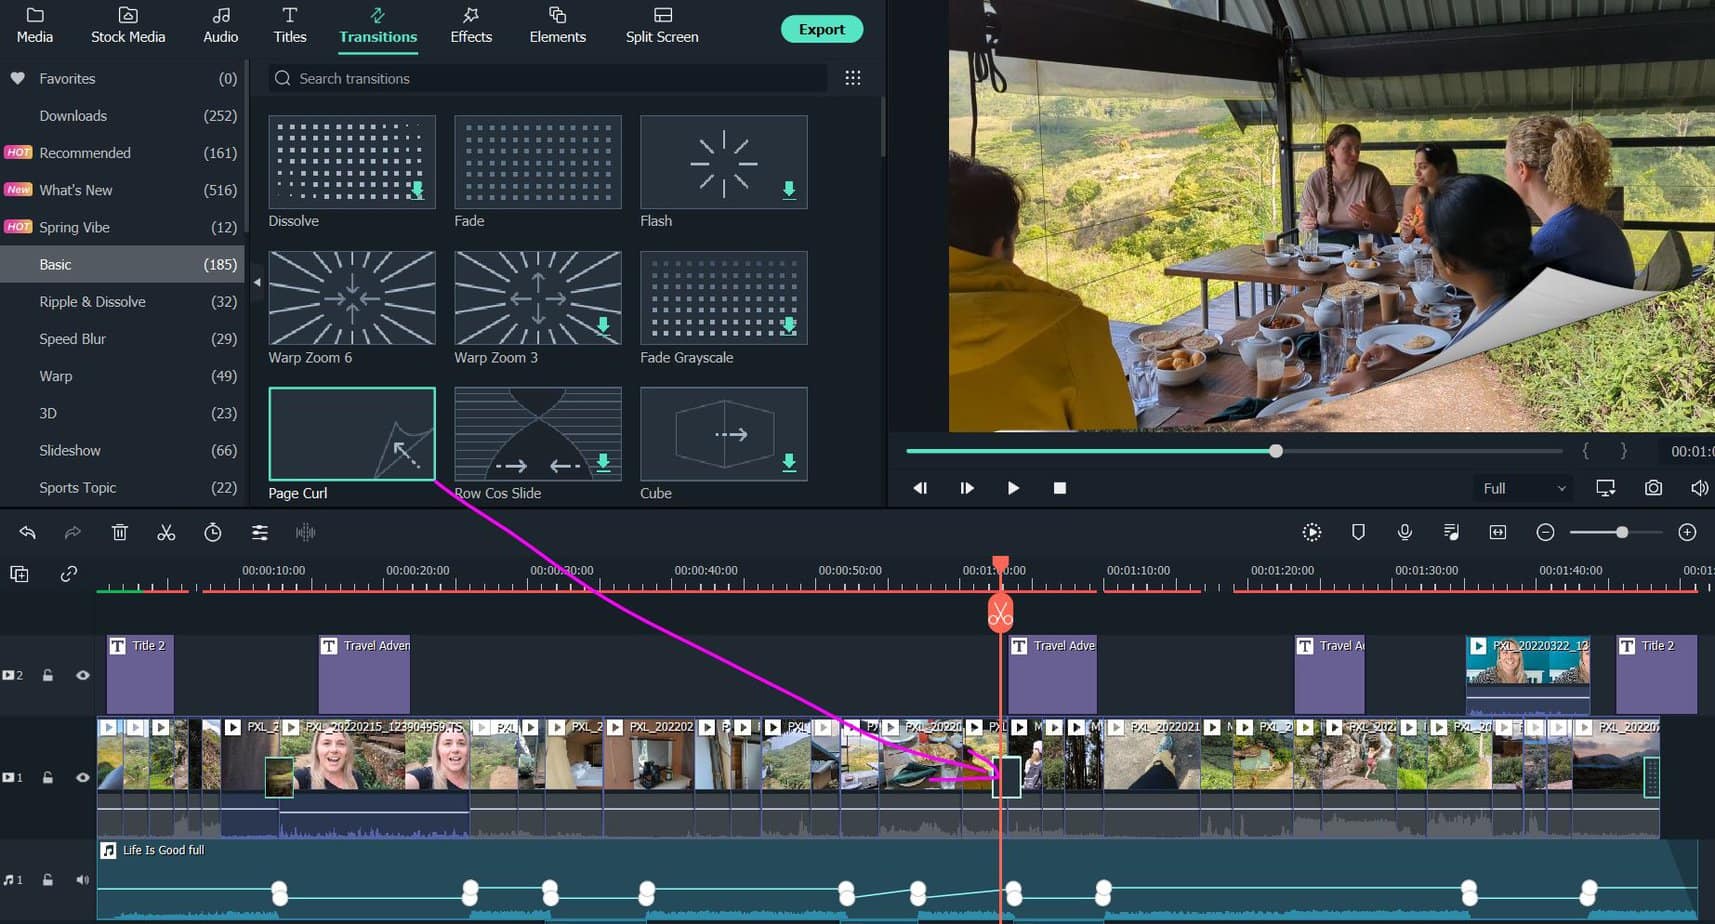Lock the top title track
Image resolution: width=1715 pixels, height=924 pixels.
tap(47, 675)
